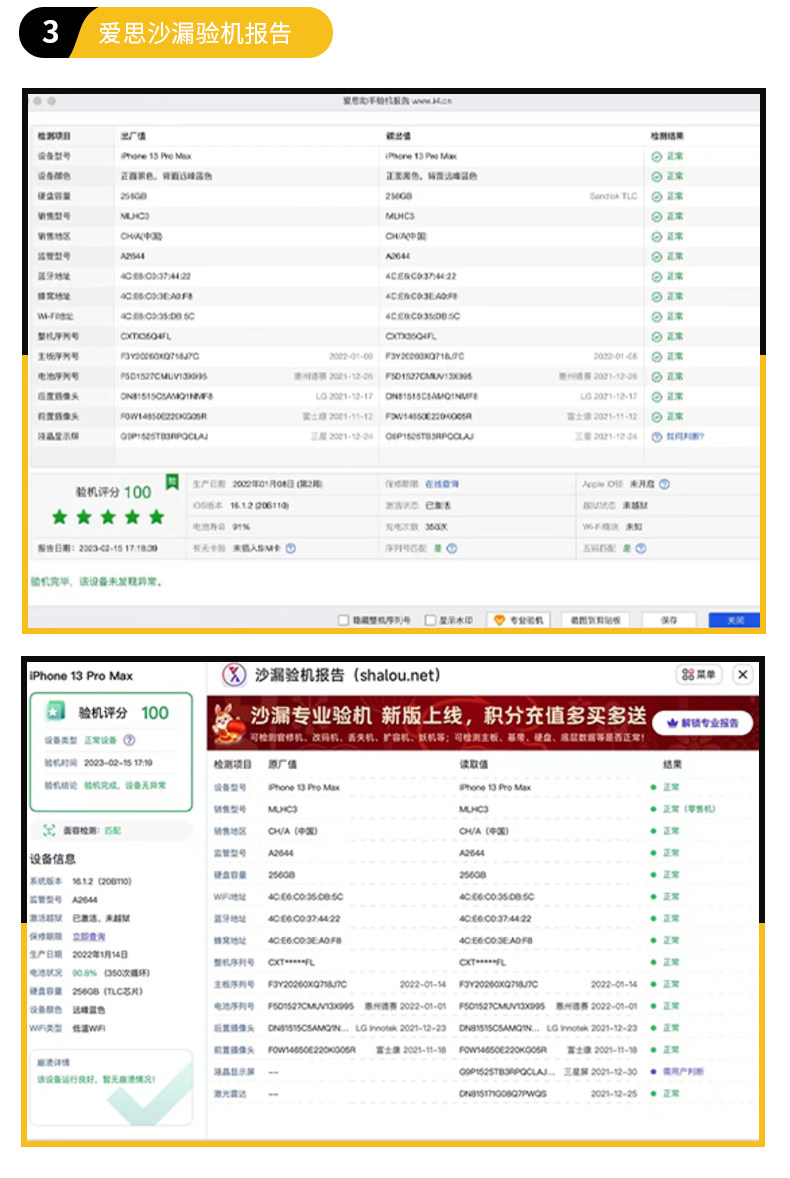
Task: Click the score card icon left of 验机评分 in 沙漏
Action: point(54,711)
